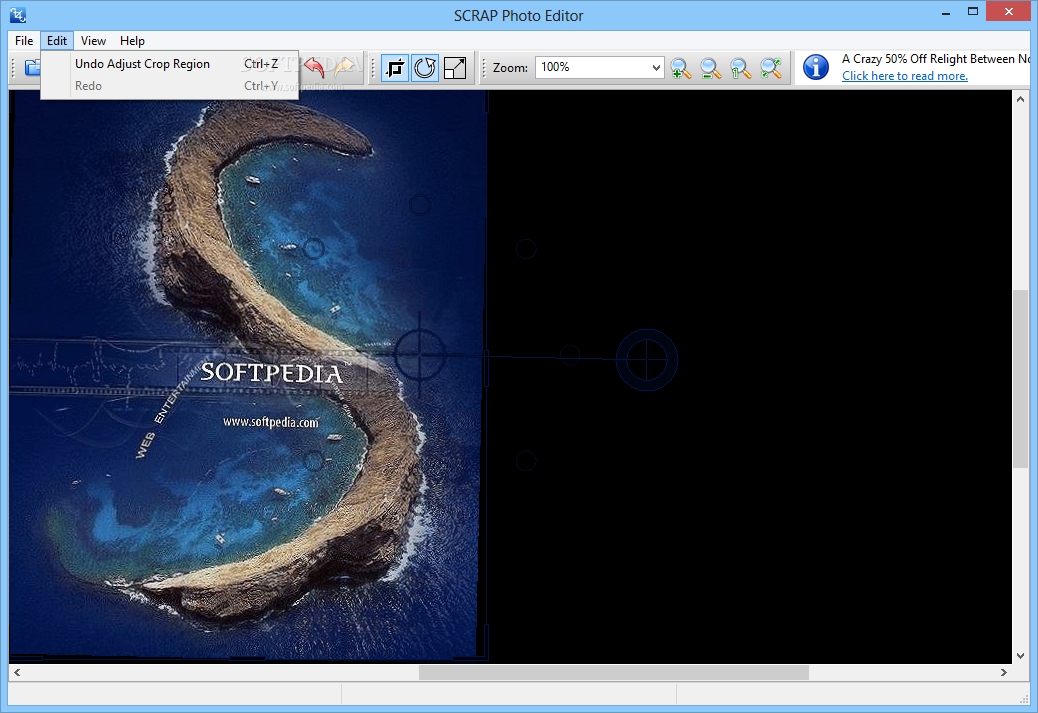Click the vertical scrollbar up arrow
1038x713 pixels.
[x=1020, y=99]
